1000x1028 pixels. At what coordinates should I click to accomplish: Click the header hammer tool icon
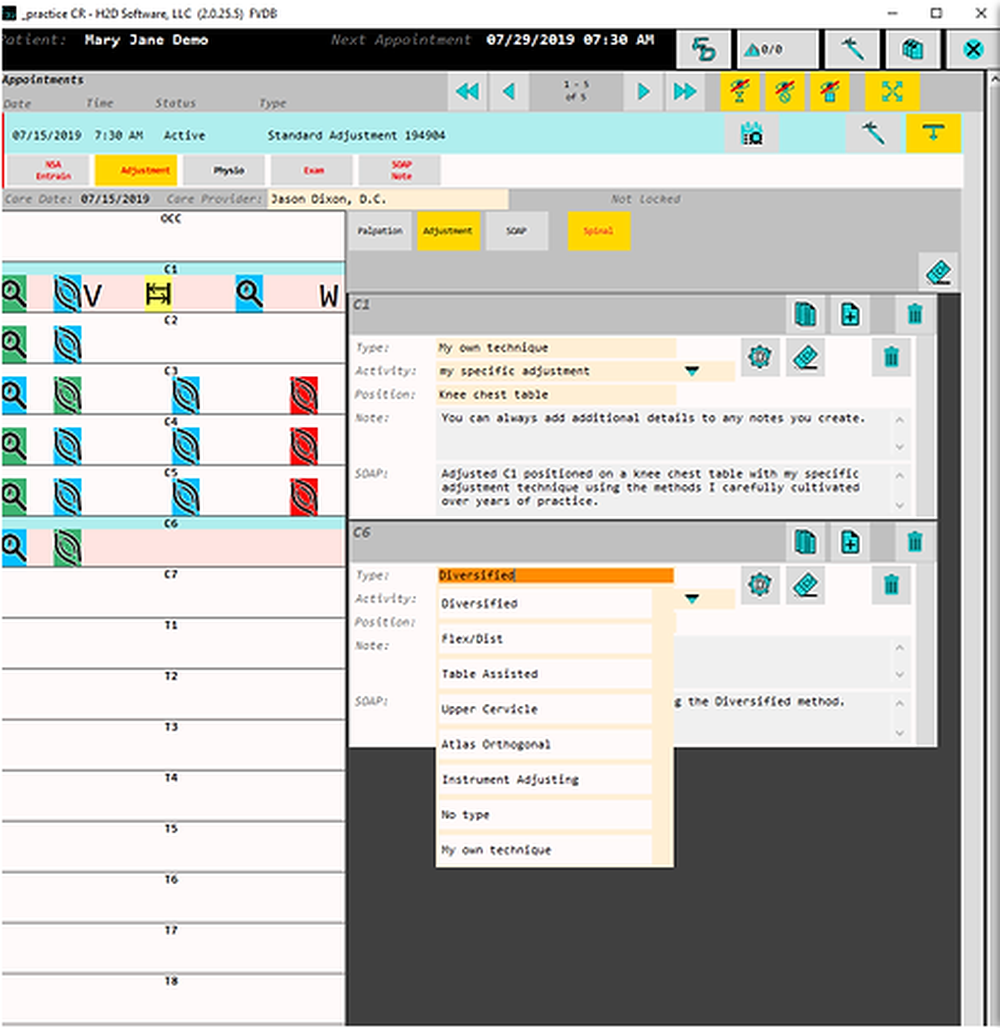(x=852, y=49)
